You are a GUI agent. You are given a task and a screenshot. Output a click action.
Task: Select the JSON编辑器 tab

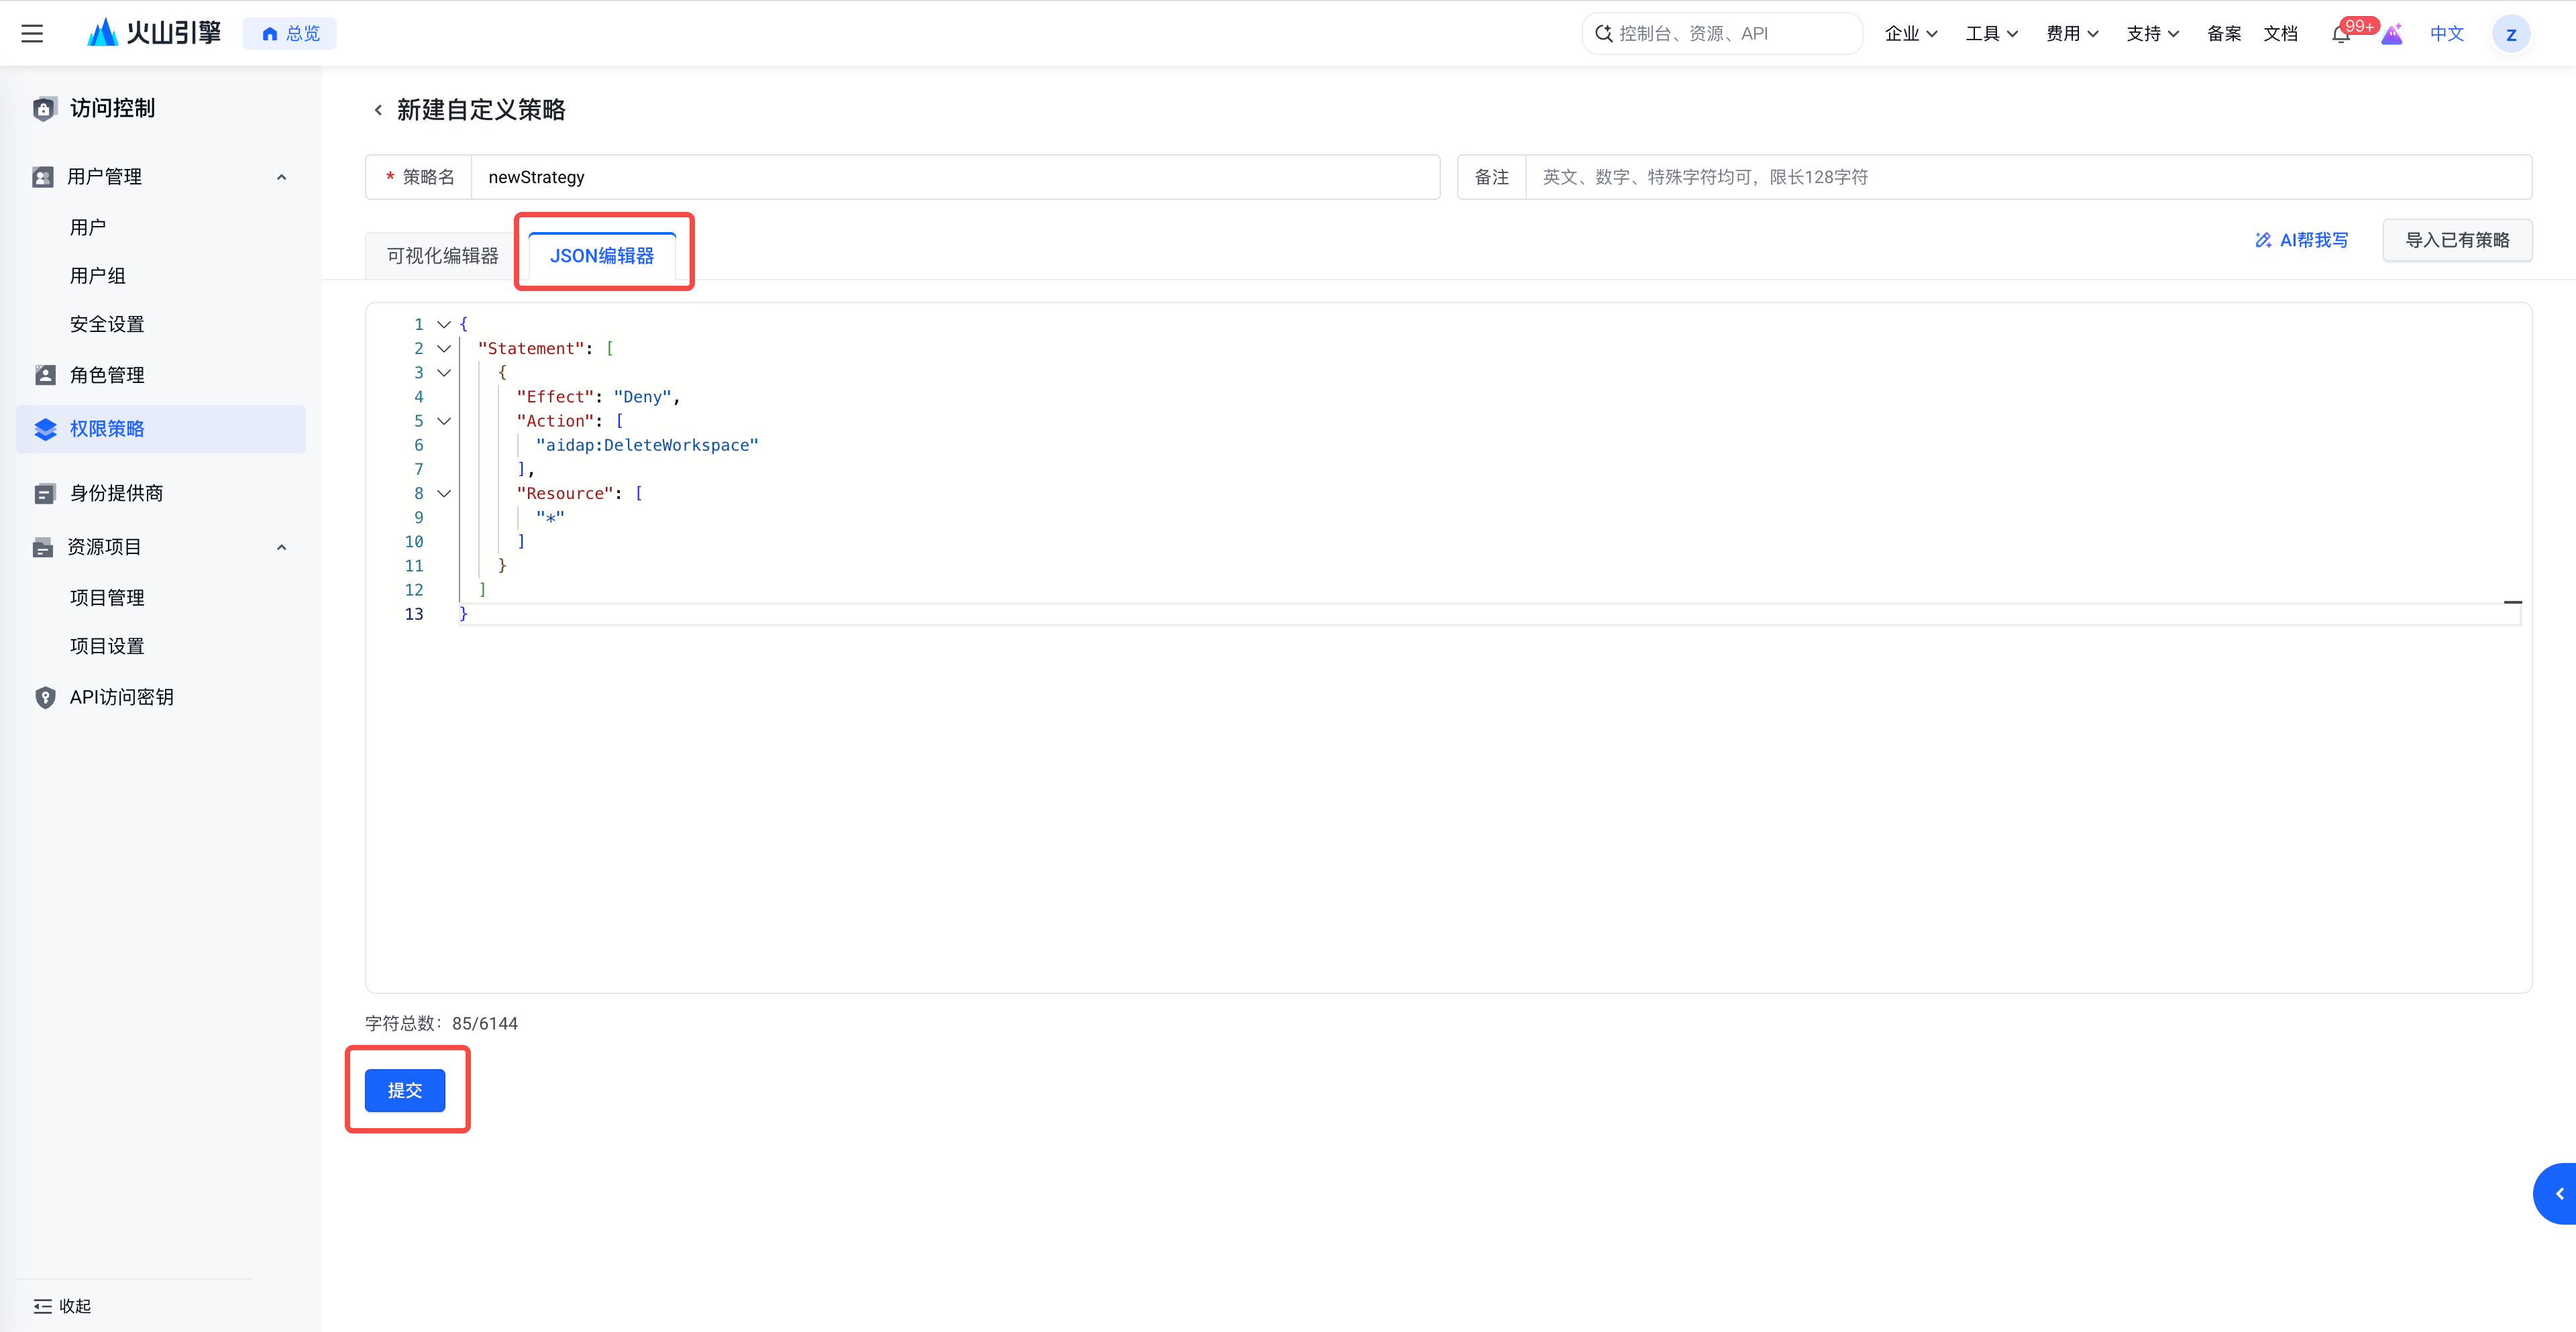602,256
